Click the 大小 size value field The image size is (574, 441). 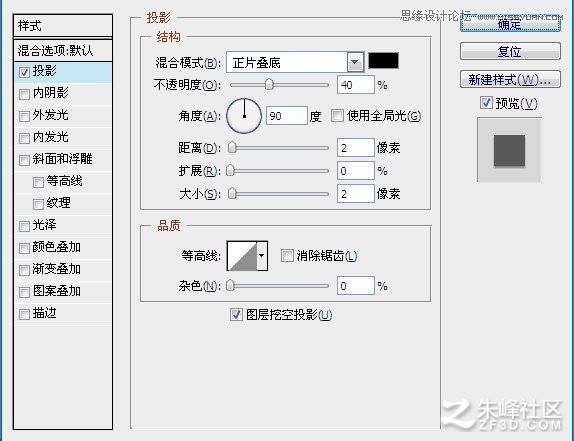point(356,194)
